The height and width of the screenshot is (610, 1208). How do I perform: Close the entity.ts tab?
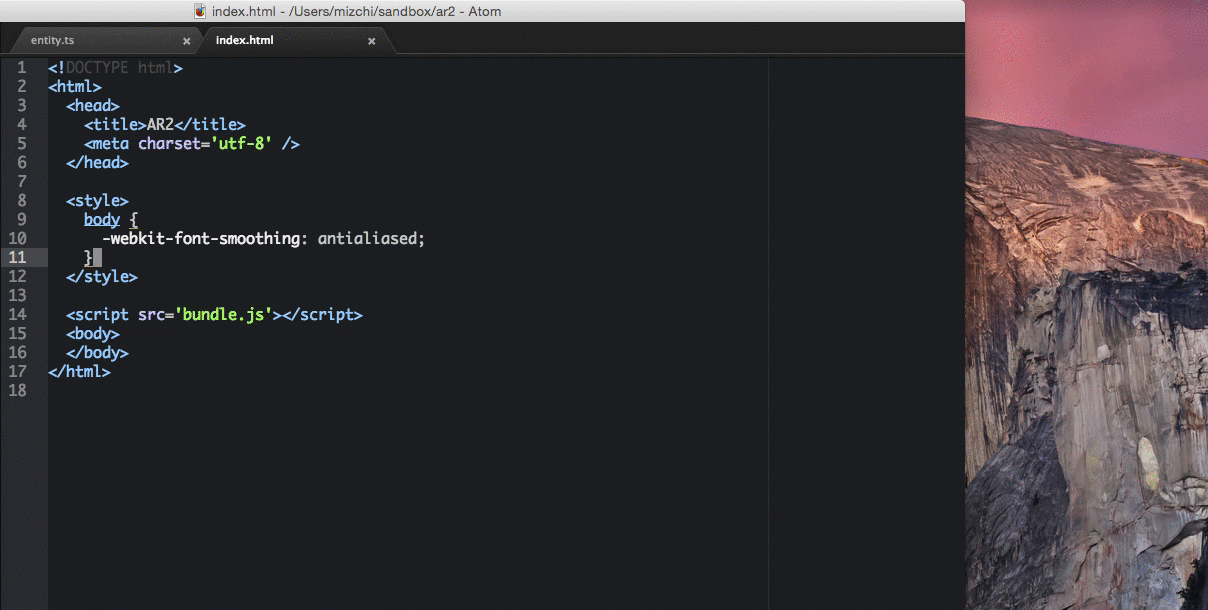186,41
